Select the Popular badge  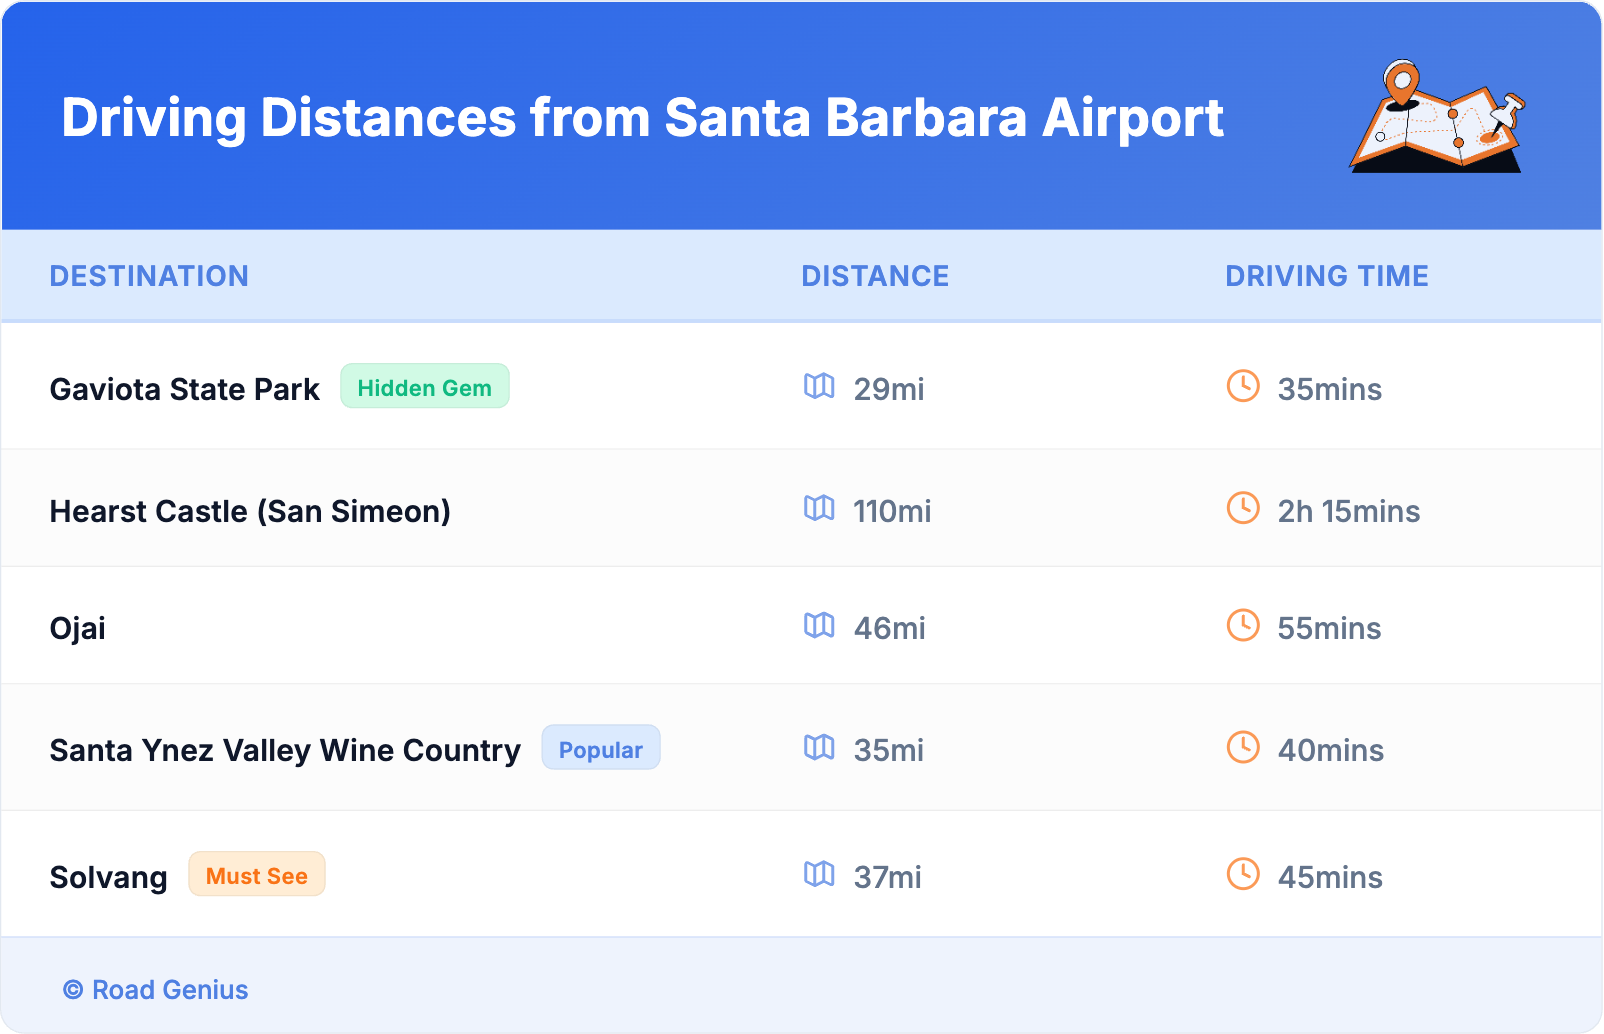(x=600, y=749)
